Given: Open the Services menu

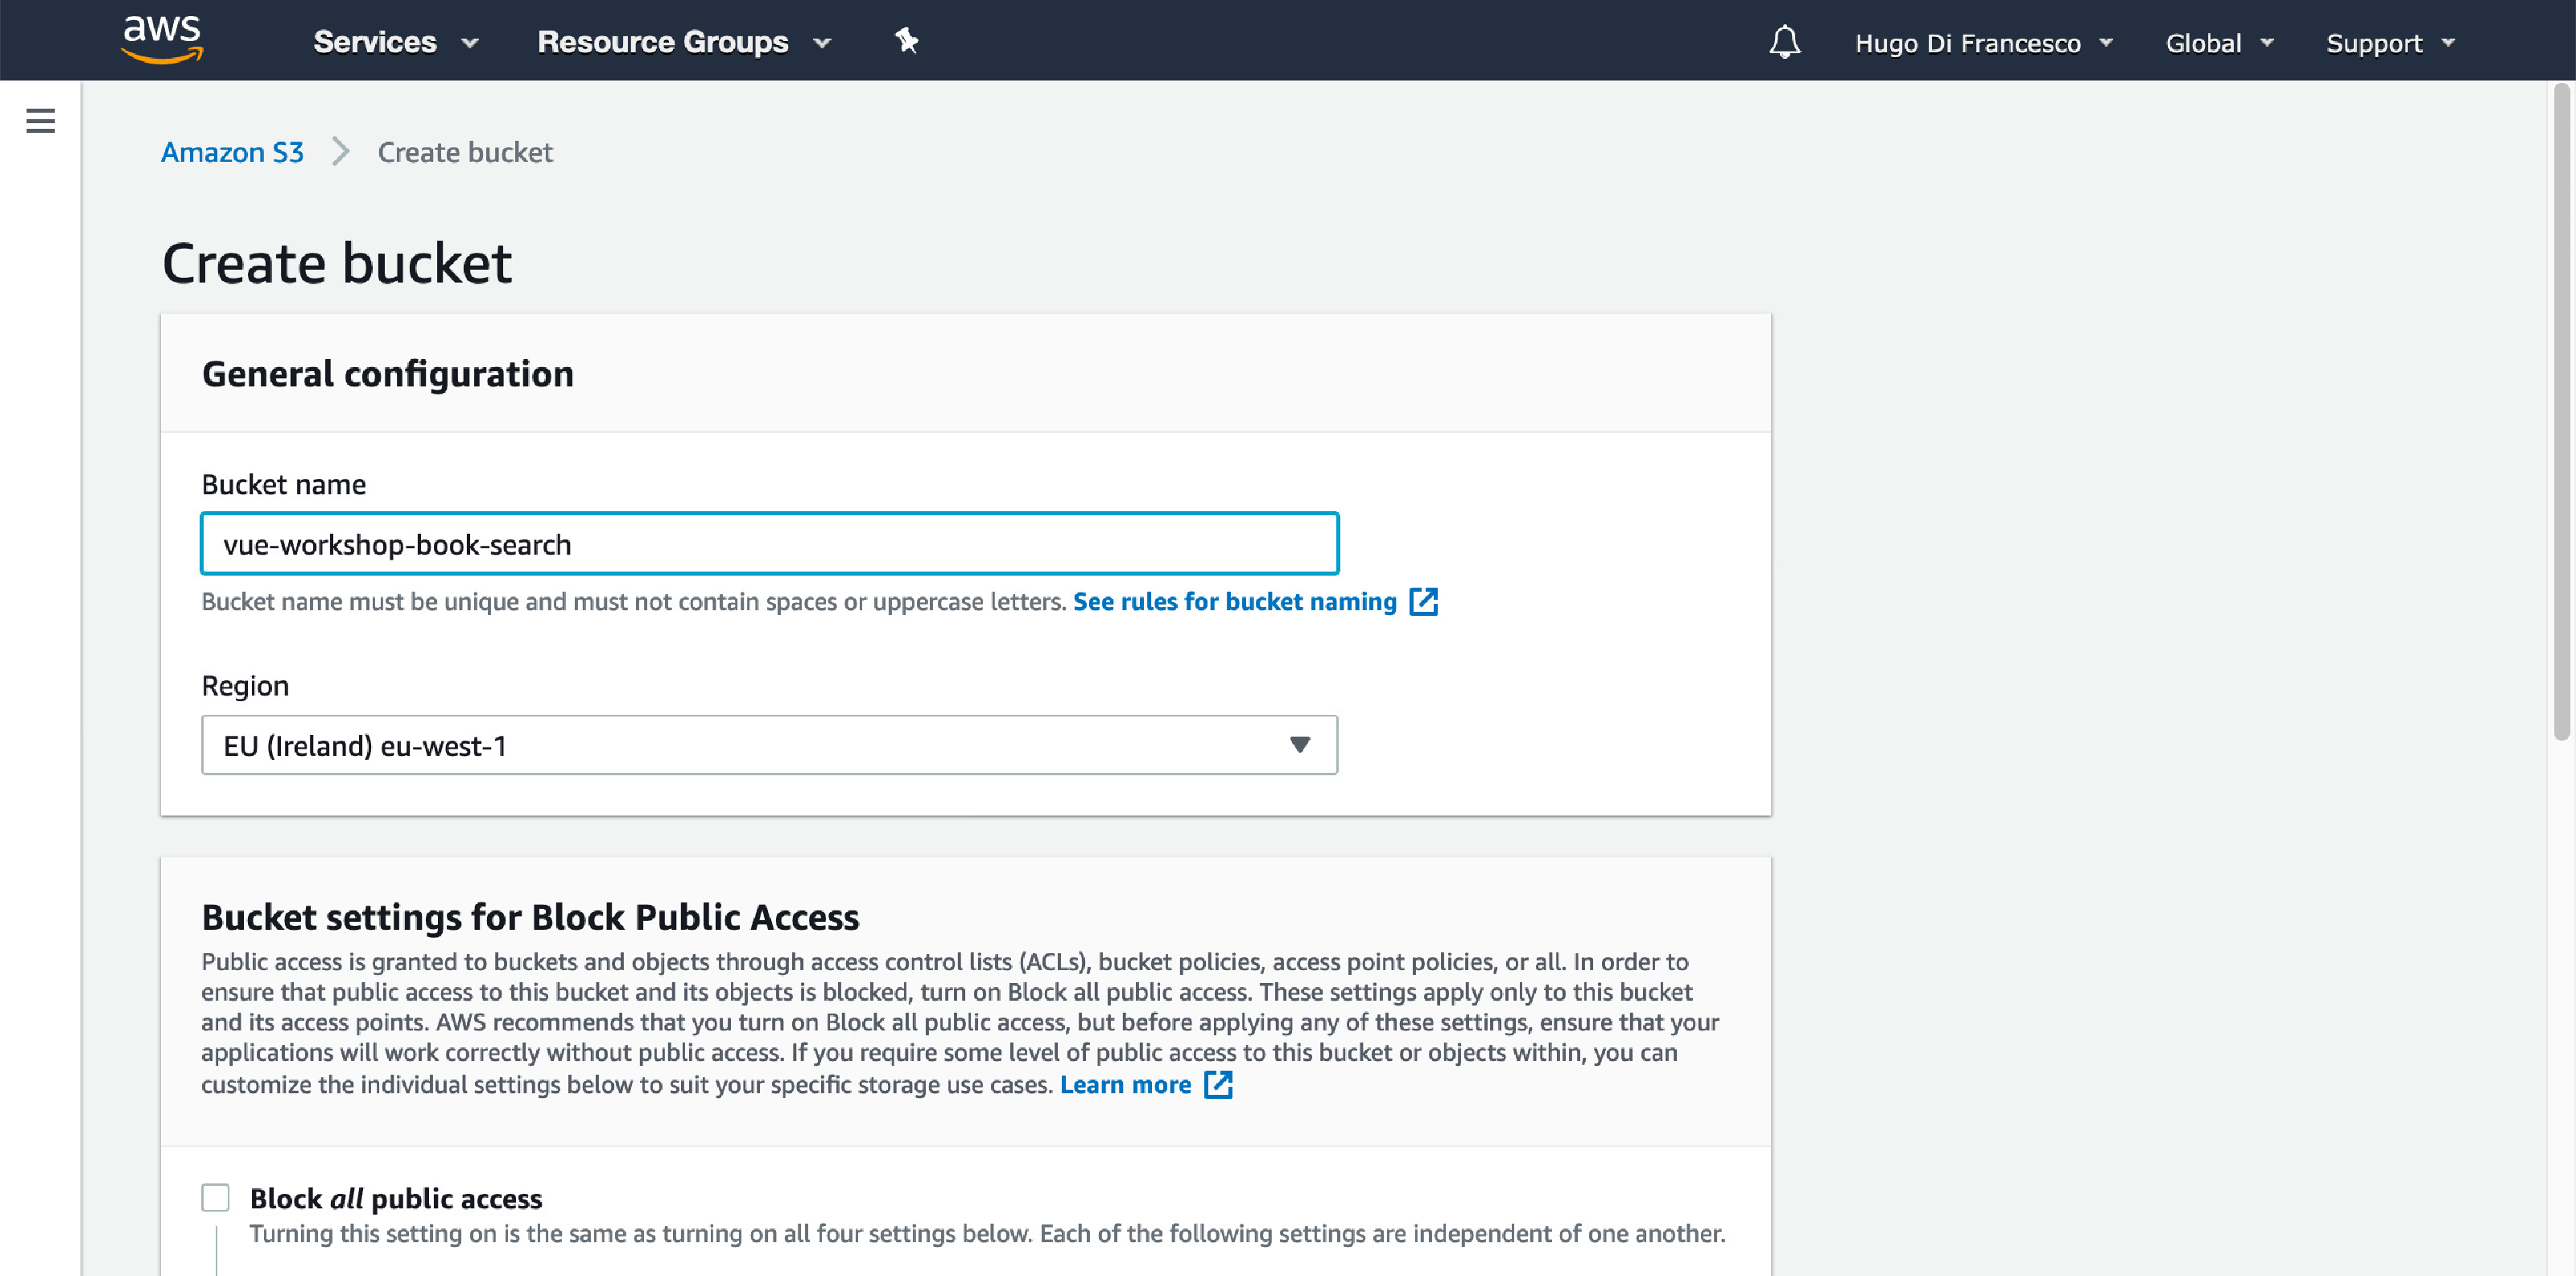Looking at the screenshot, I should click(396, 42).
